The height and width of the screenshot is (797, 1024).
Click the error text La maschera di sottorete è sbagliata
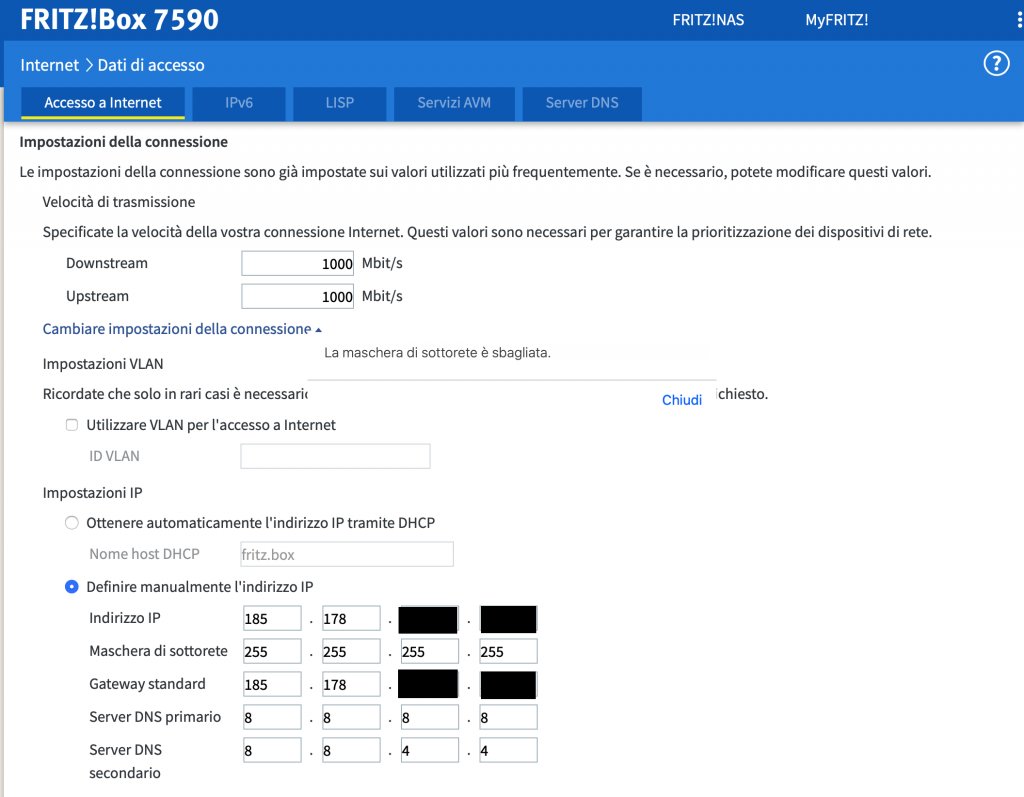[437, 353]
